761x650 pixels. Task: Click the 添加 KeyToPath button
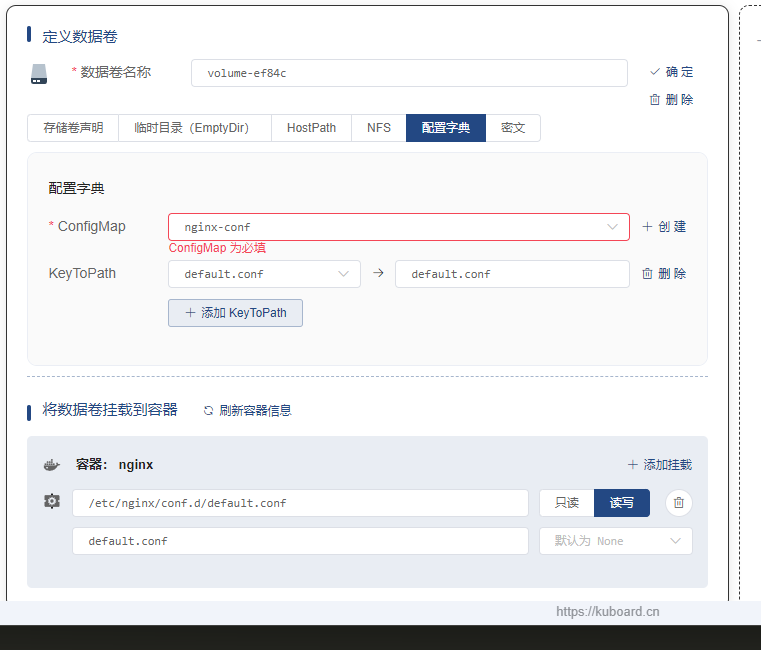tap(235, 313)
